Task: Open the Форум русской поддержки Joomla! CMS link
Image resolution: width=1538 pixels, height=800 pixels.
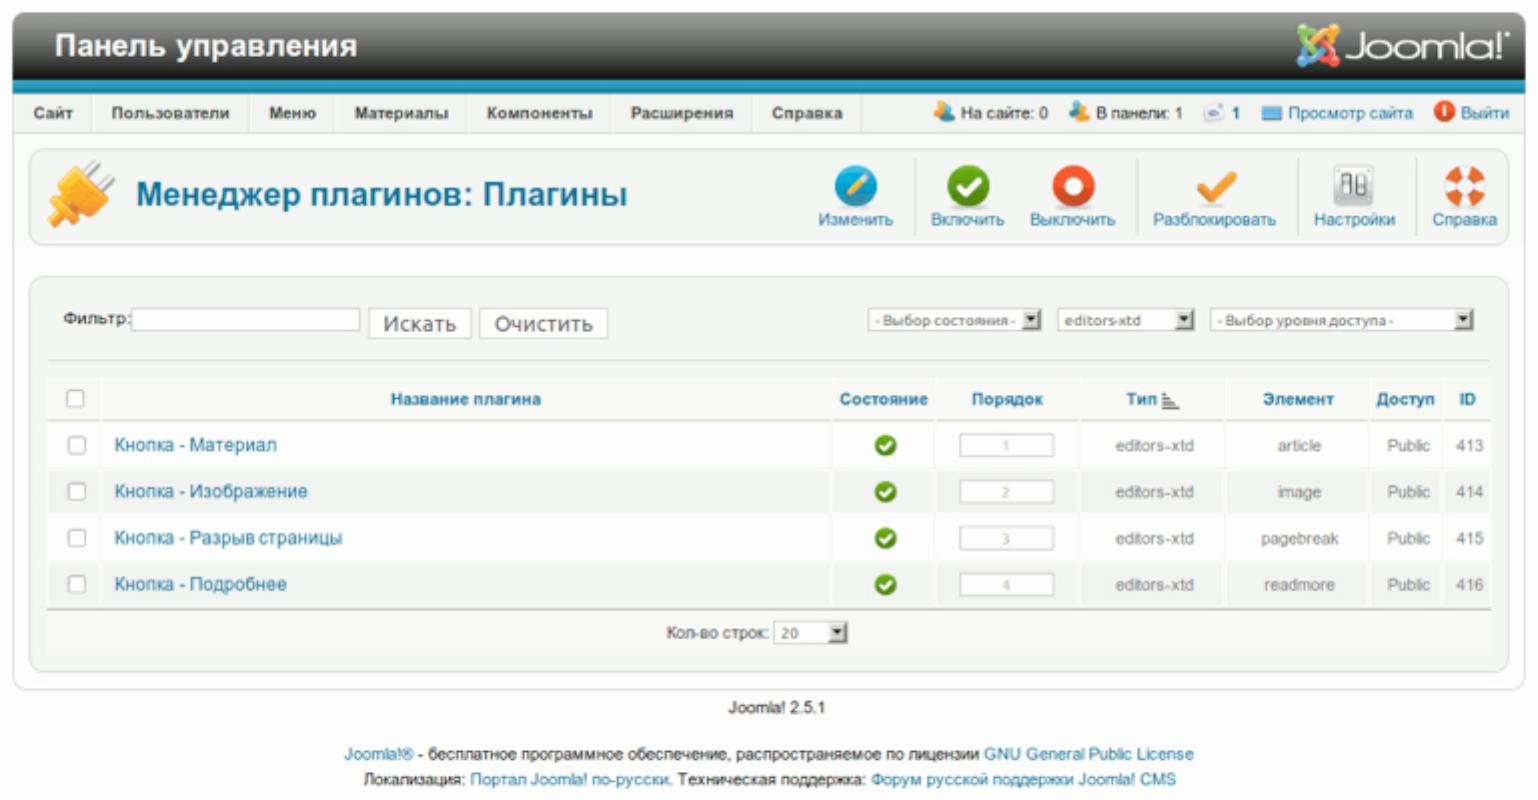Action: [x=1023, y=779]
